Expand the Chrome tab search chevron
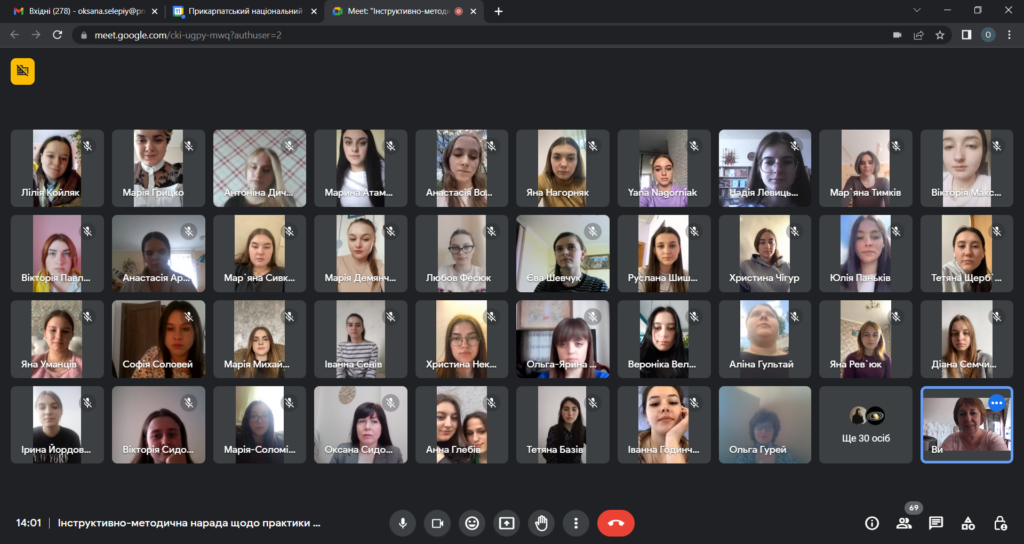Viewport: 1024px width, 544px height. pyautogui.click(x=918, y=10)
